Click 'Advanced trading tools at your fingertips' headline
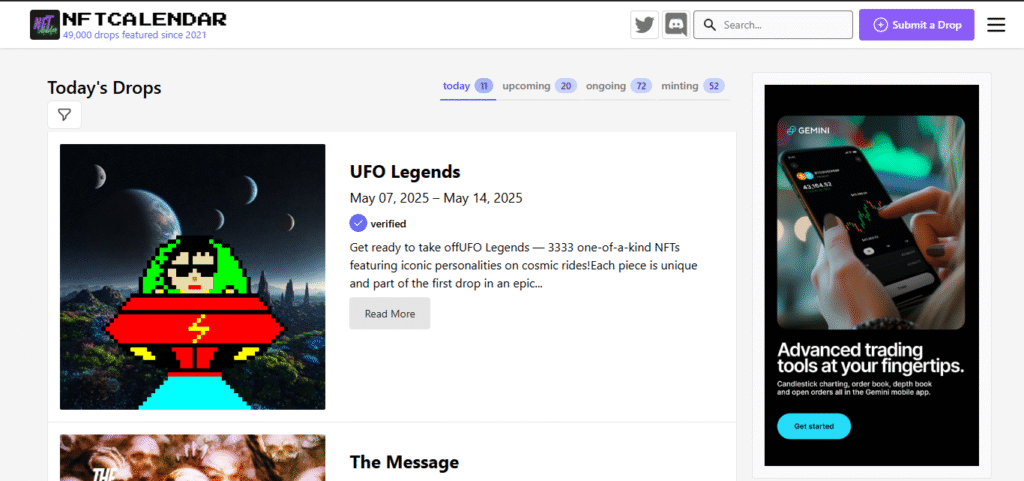 (x=871, y=358)
